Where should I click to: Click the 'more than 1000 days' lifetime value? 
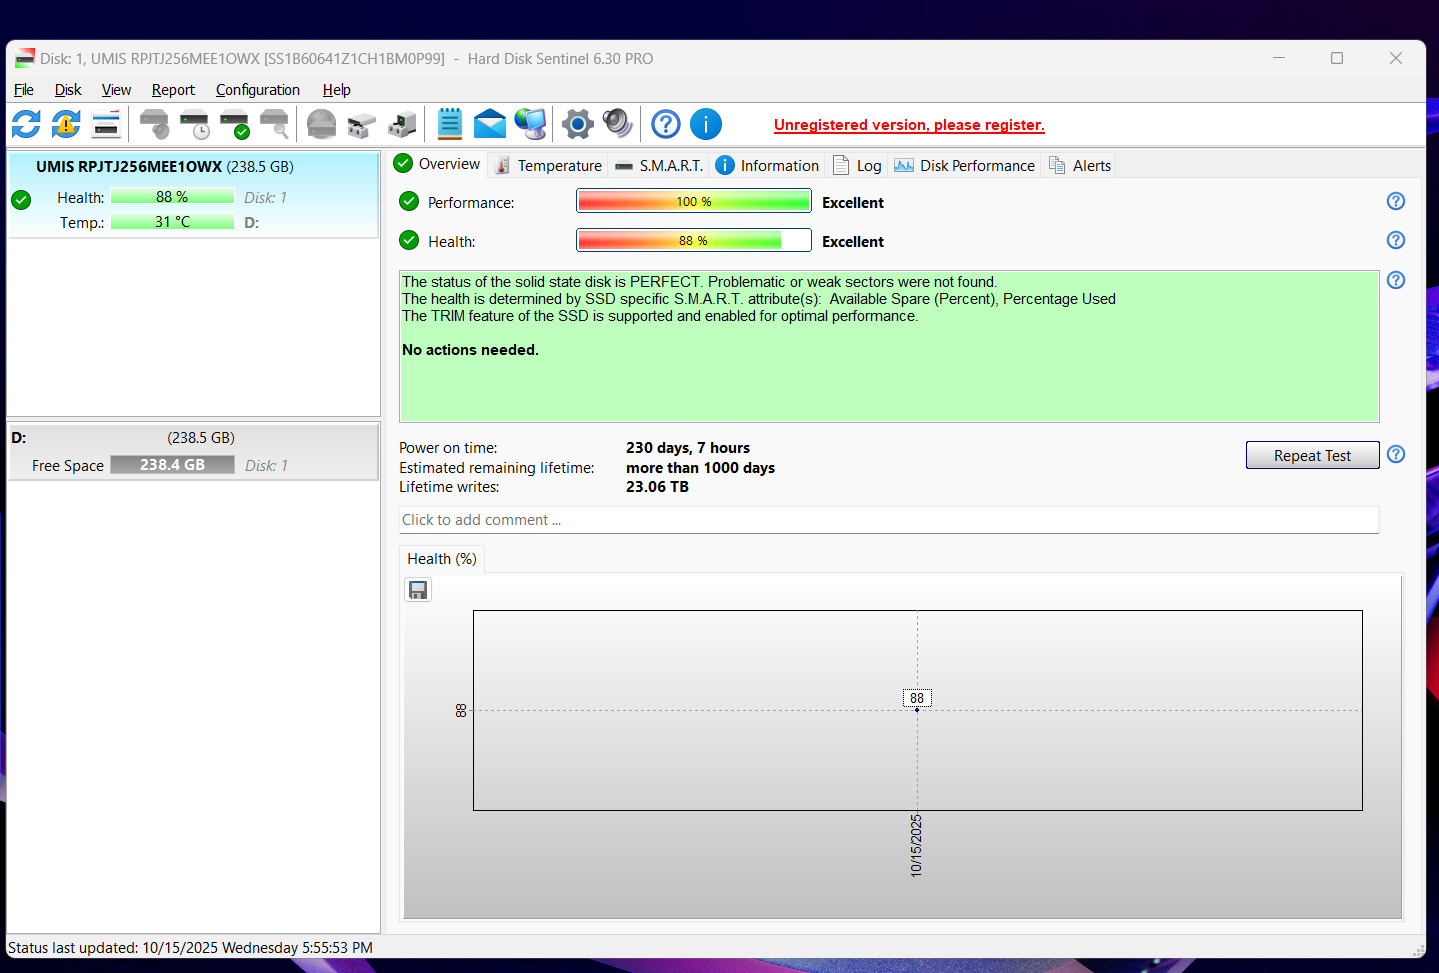700,468
